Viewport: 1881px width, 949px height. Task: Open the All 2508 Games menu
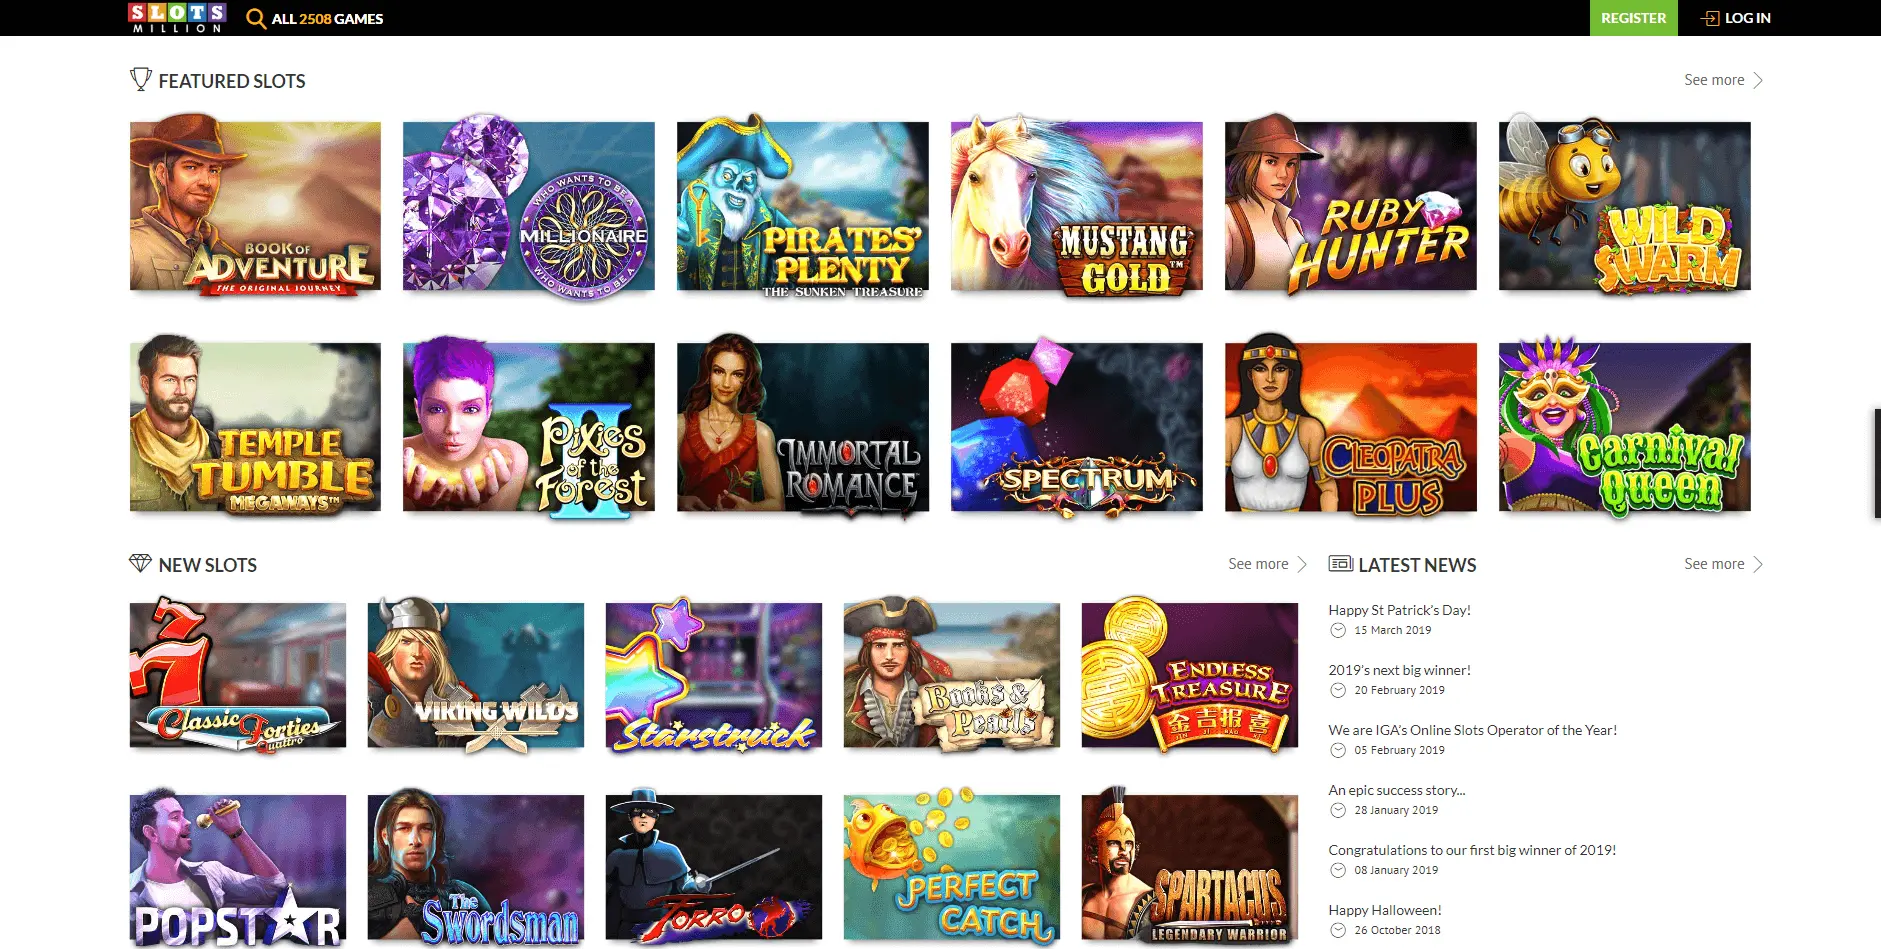click(x=327, y=18)
